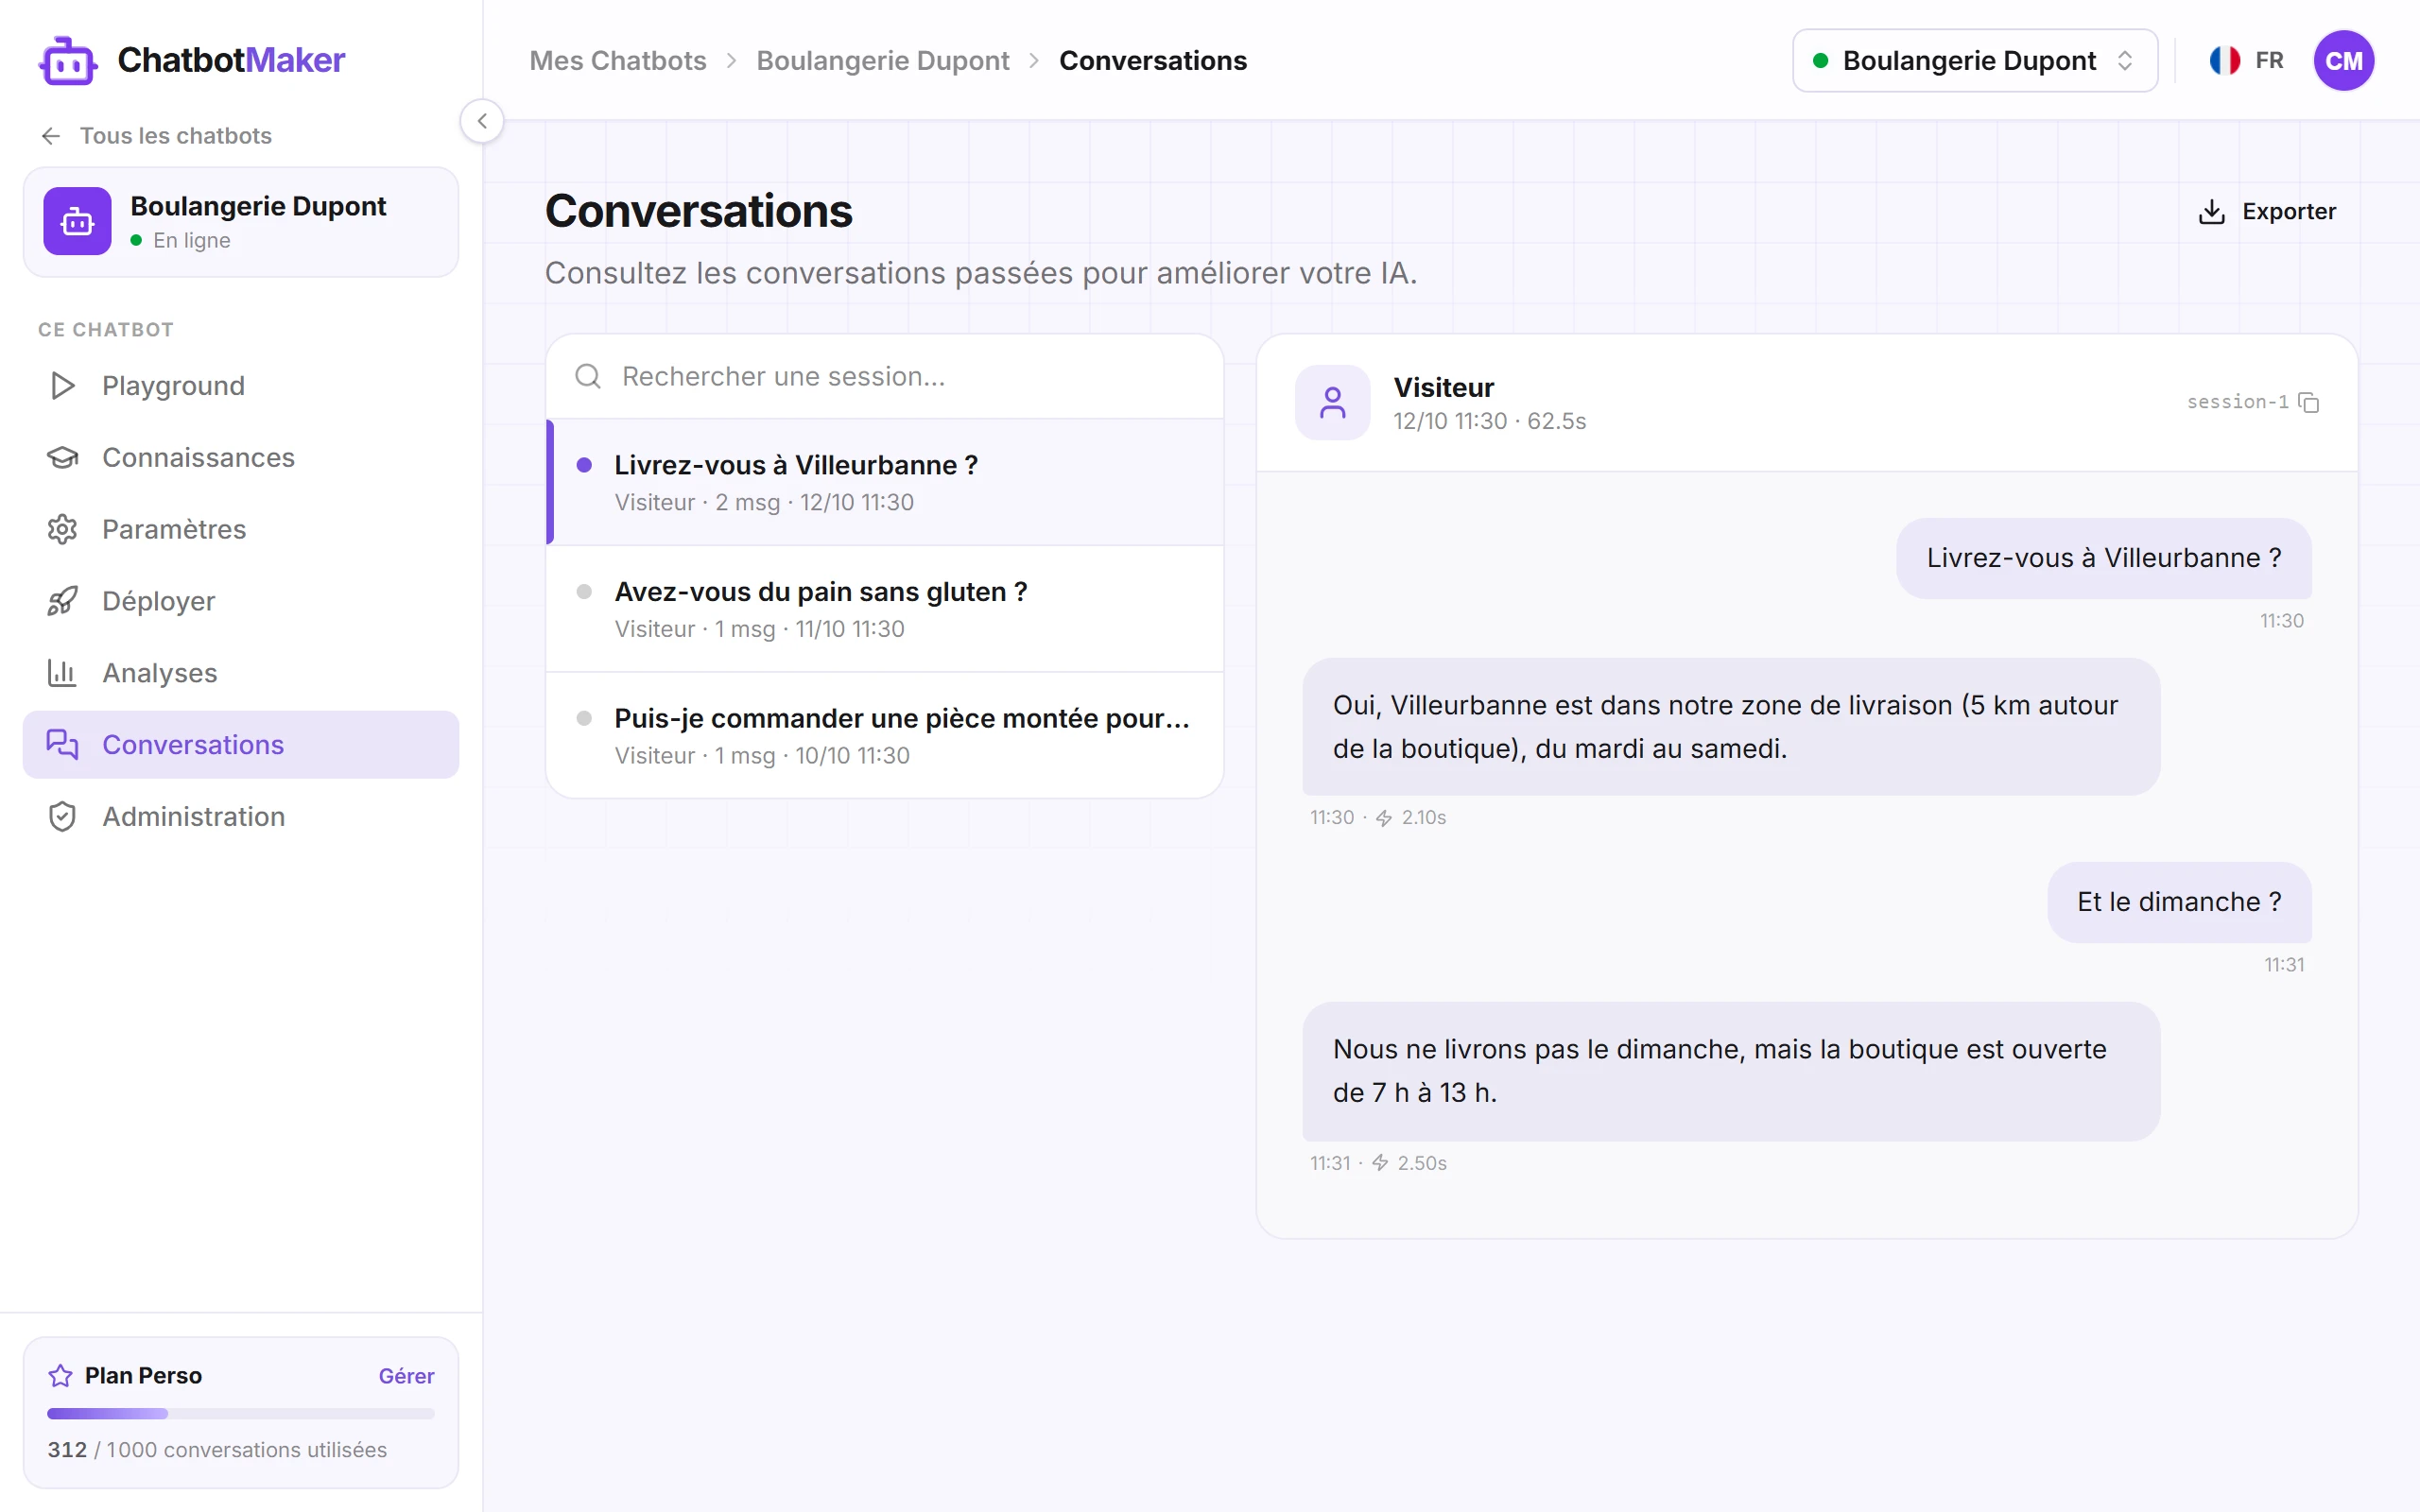Click the Exporter button

[2267, 212]
